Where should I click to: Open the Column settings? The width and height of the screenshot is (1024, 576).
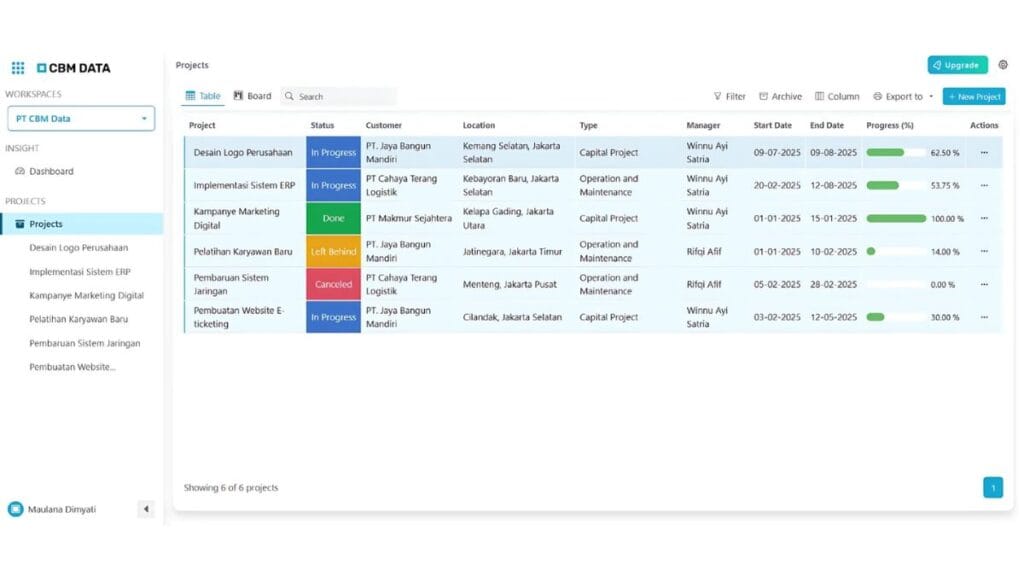(837, 96)
